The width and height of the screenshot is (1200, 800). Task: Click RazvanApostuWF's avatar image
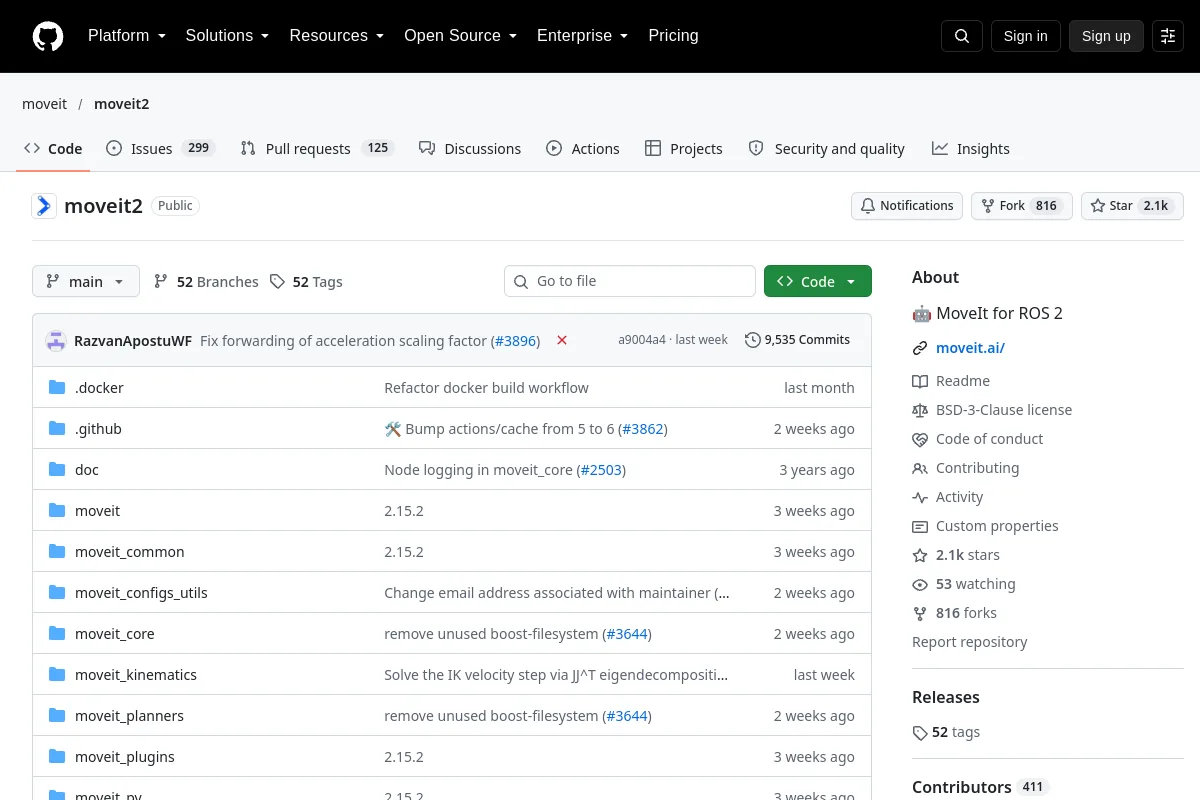coord(56,340)
